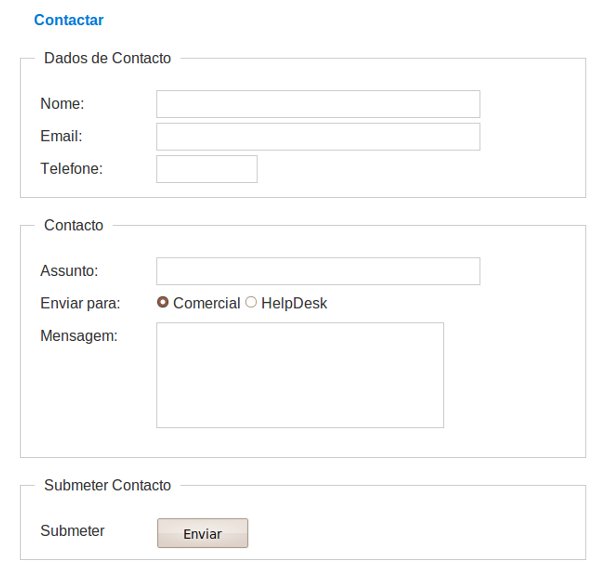Click the "Email:" label text
Screen dimensions: 600x584
pyautogui.click(x=61, y=136)
